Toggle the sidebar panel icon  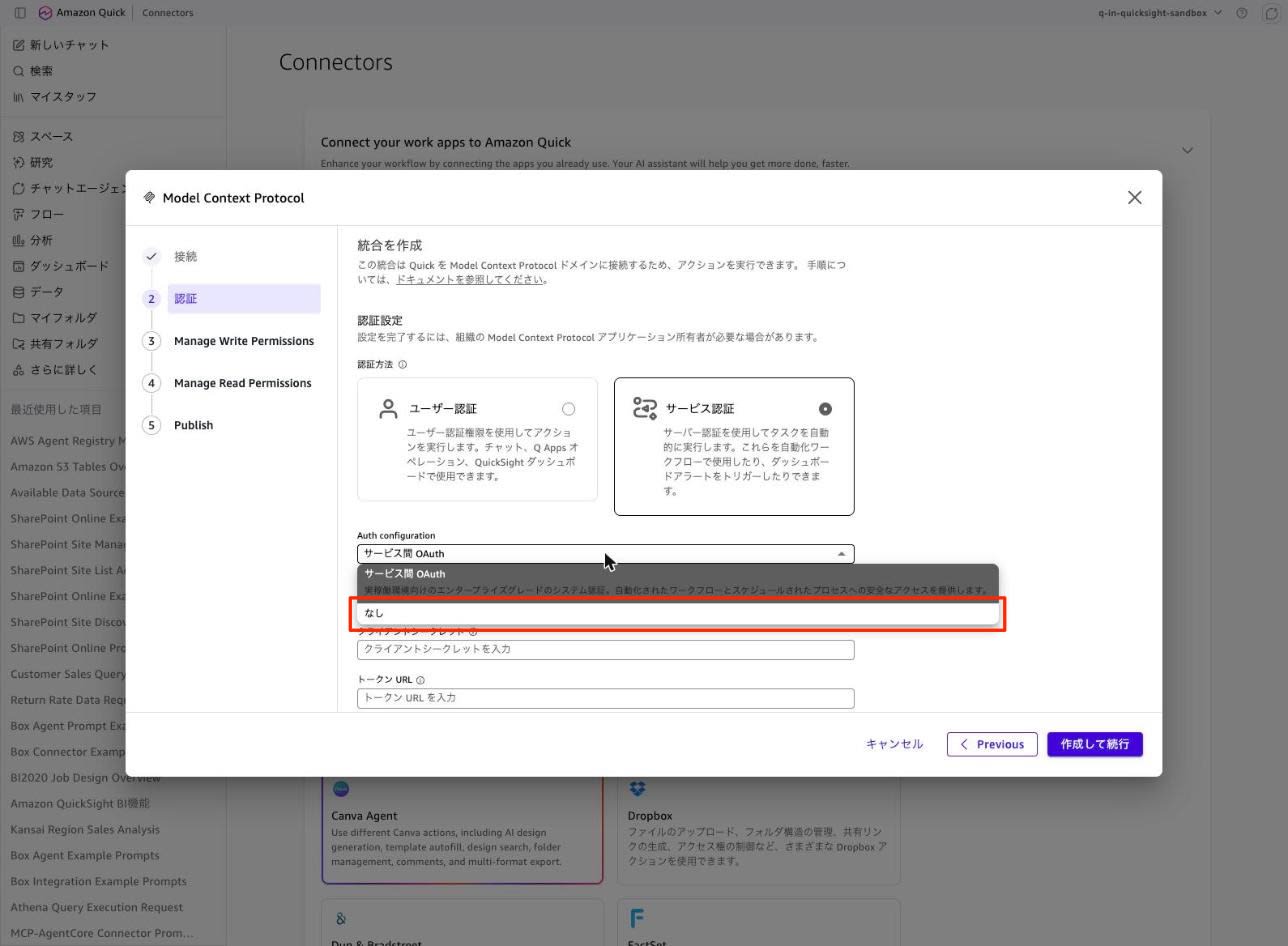click(x=20, y=13)
